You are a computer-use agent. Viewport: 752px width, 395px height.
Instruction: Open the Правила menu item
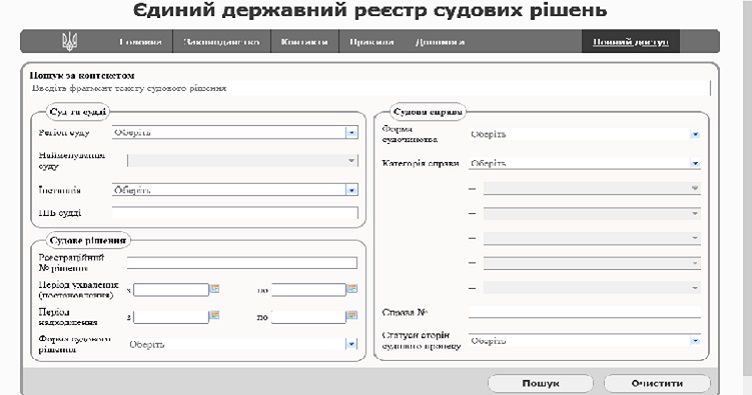point(372,42)
